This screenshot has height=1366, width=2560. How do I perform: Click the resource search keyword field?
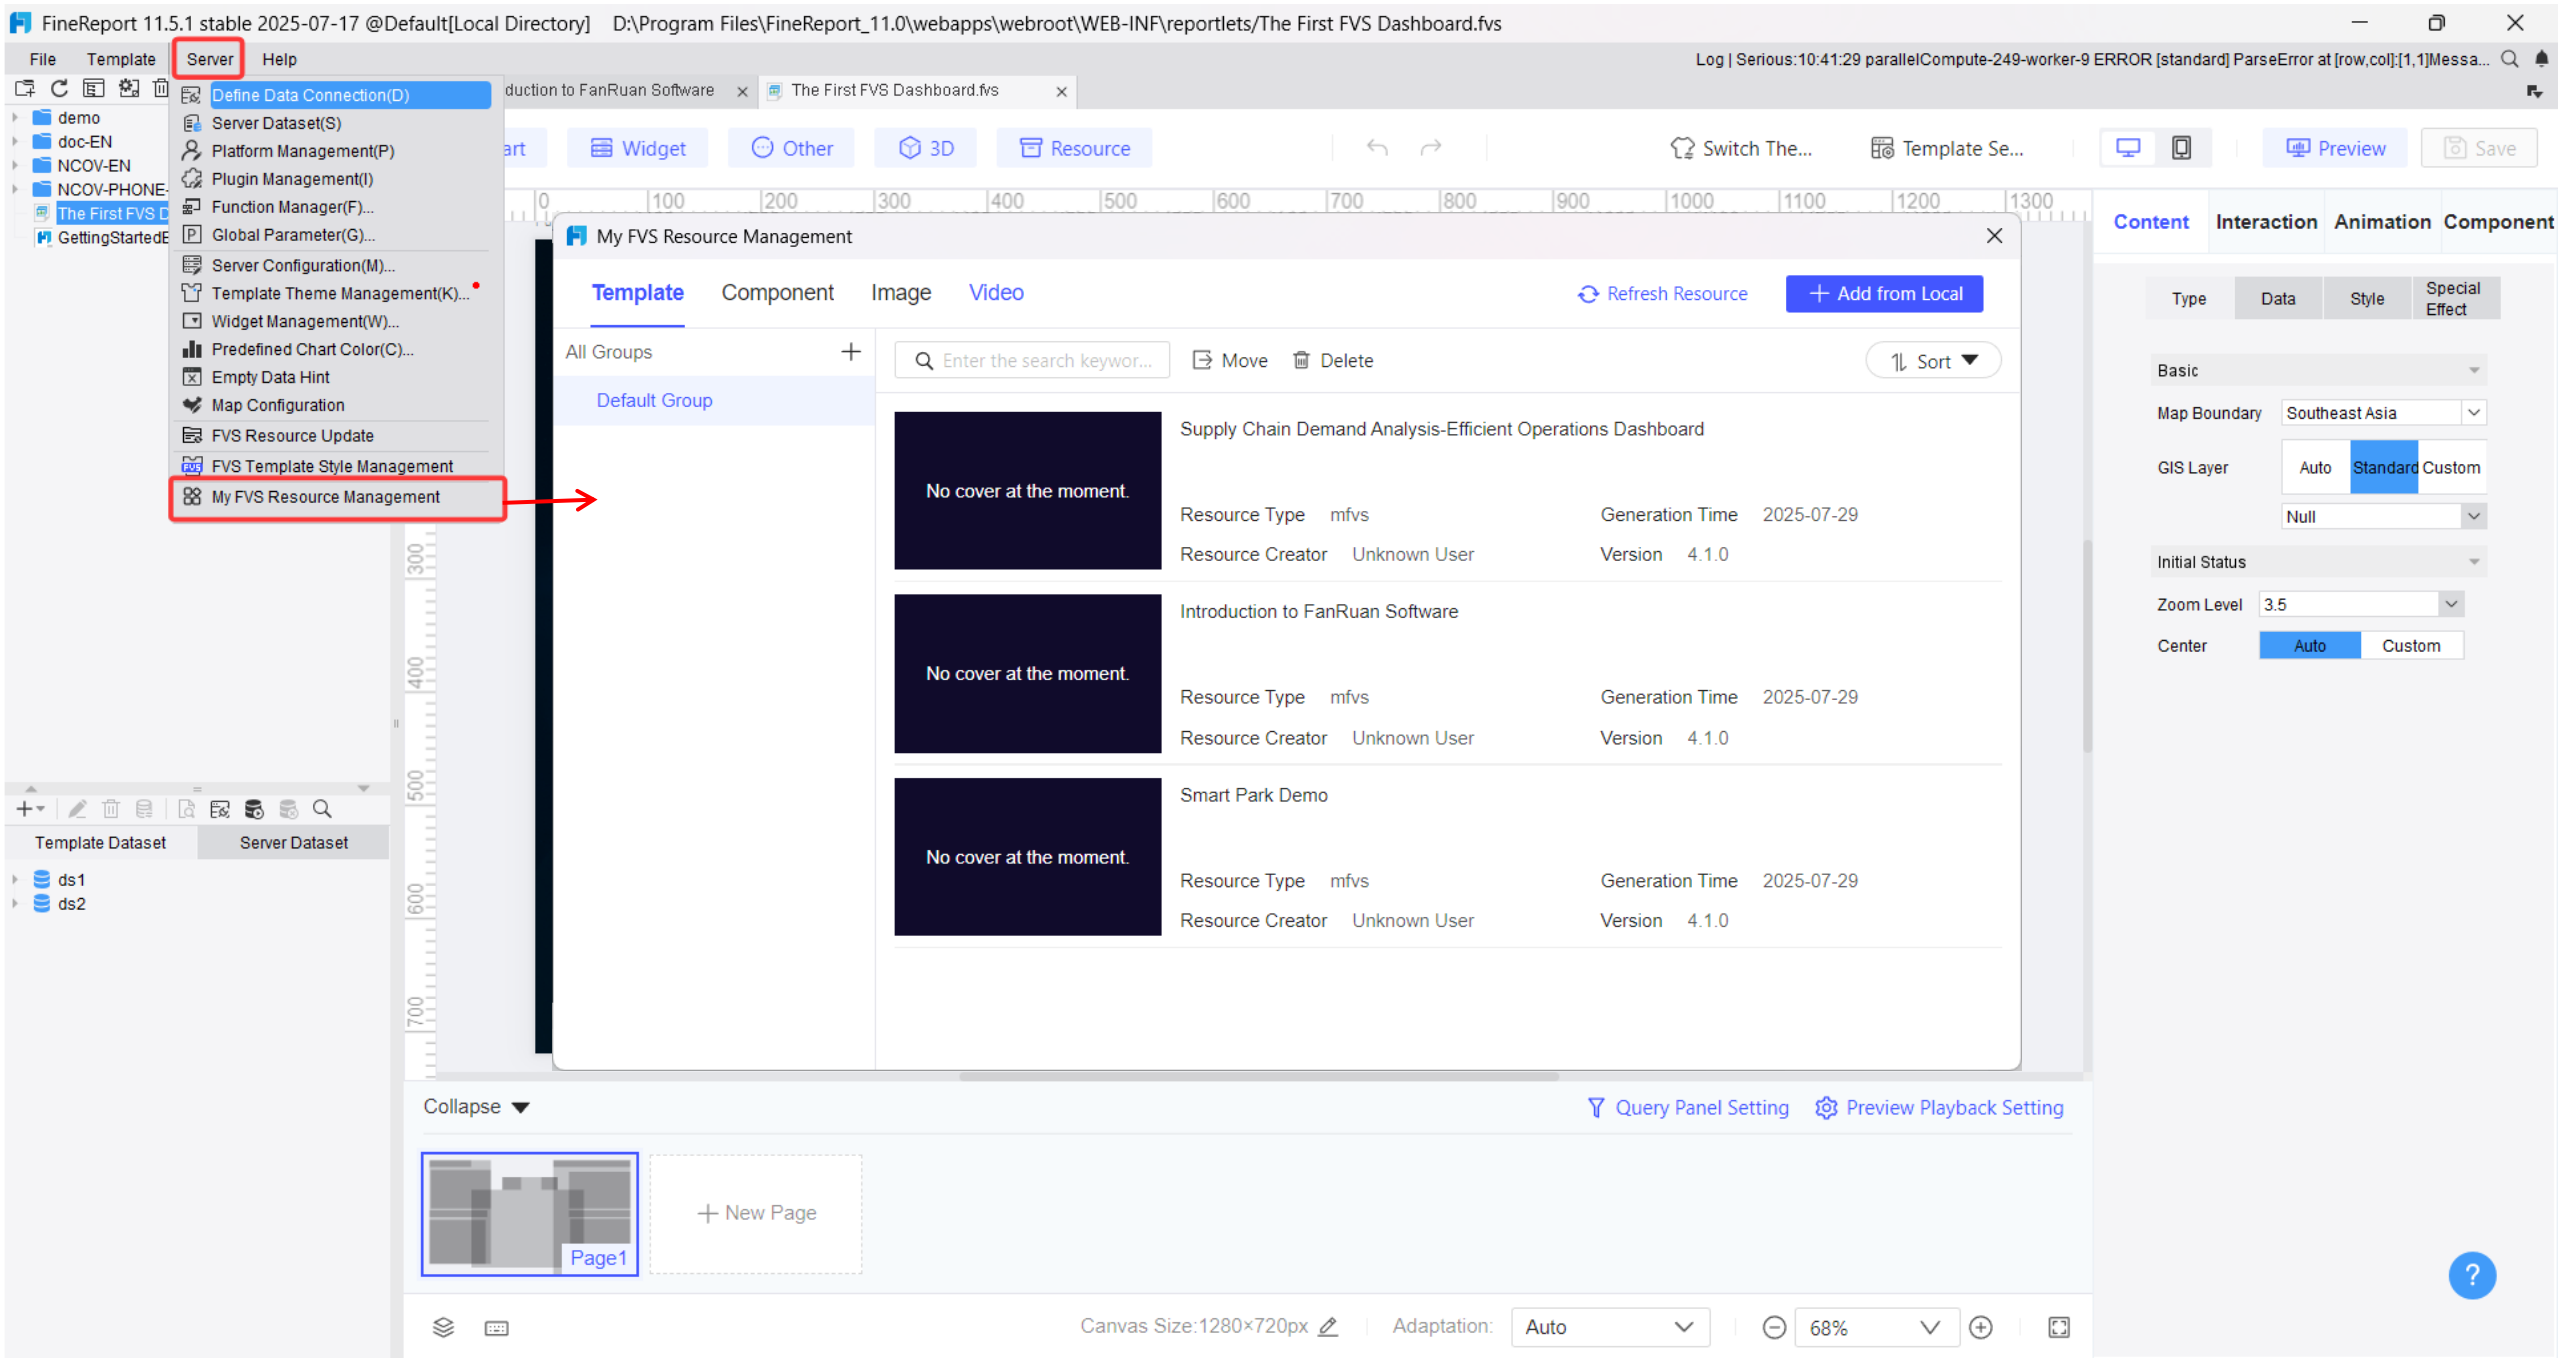pos(1032,361)
